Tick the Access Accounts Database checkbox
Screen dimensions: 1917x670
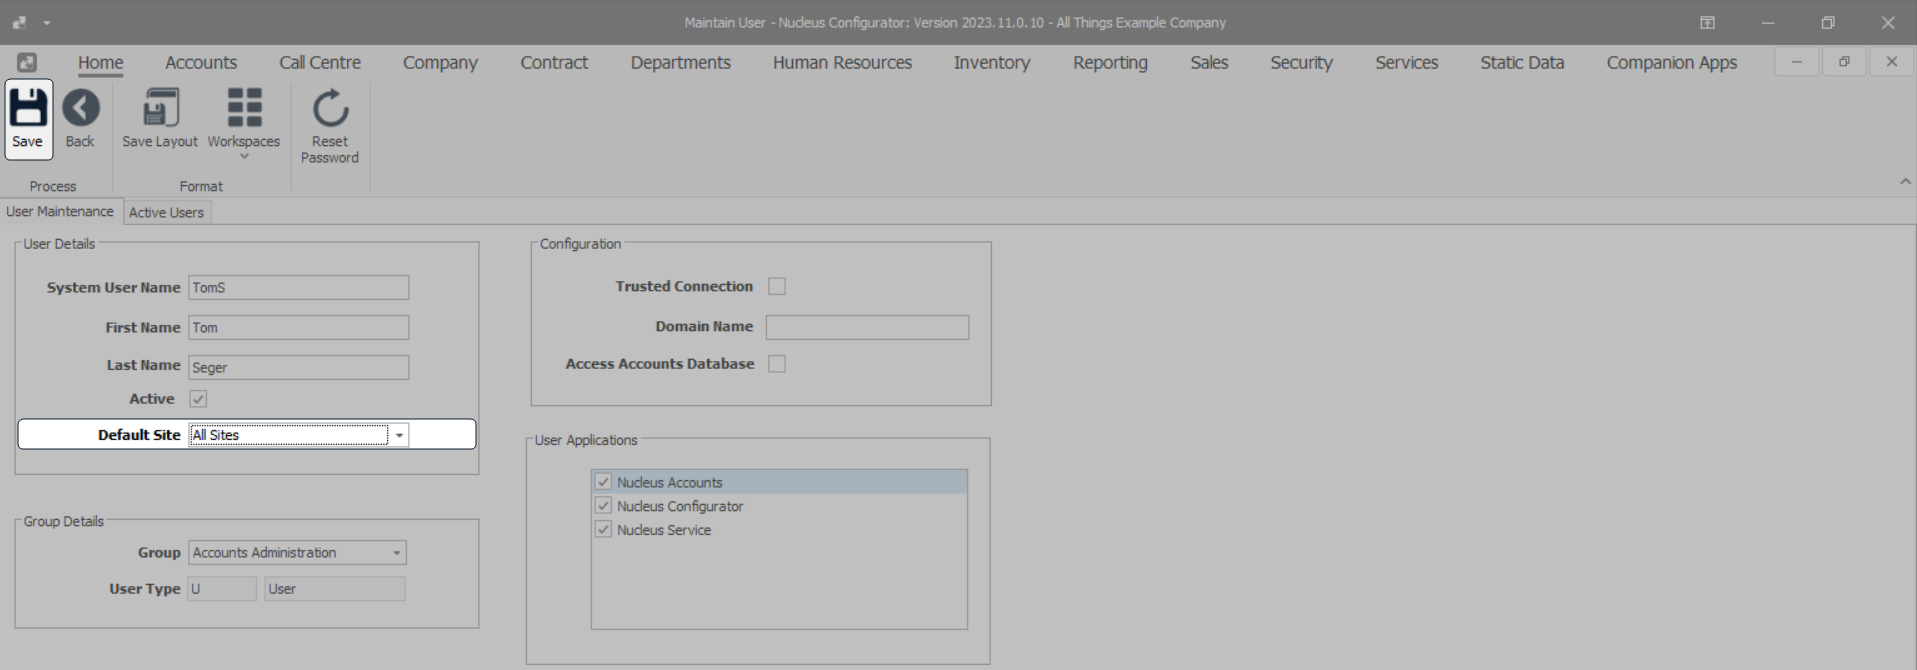click(x=777, y=364)
